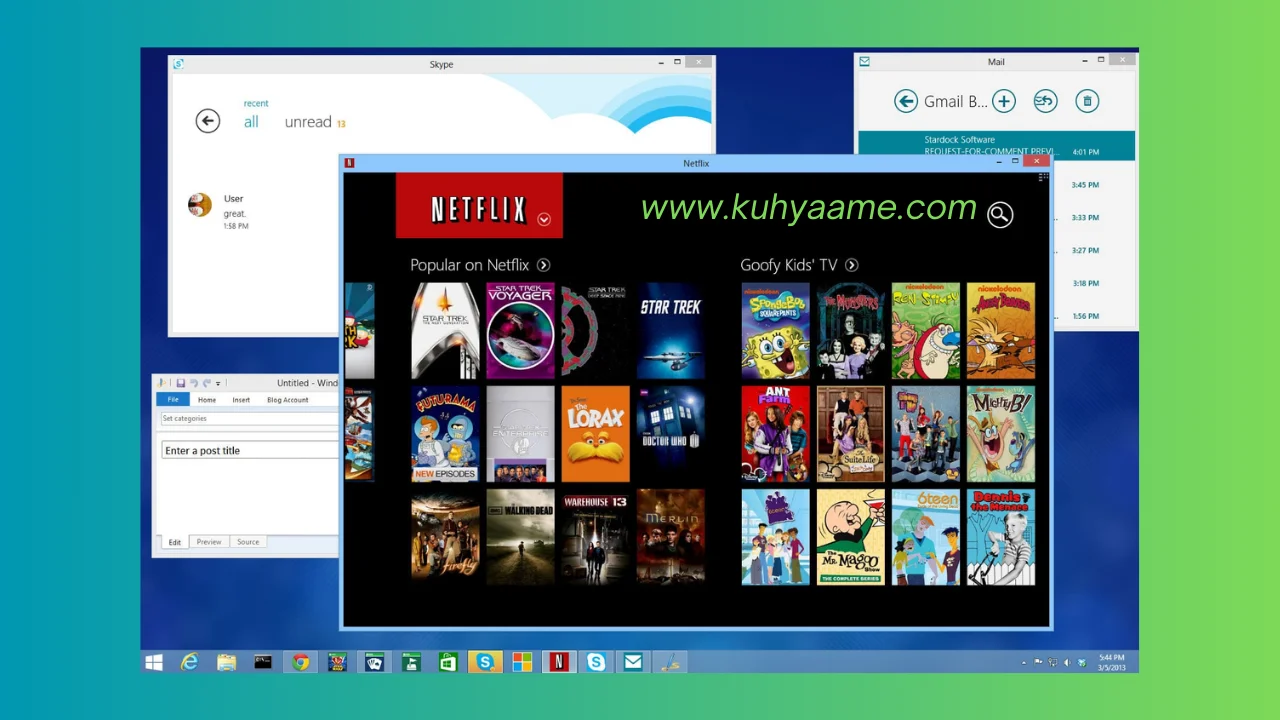Click Redo icon in Writer title bar
The image size is (1280, 720).
pyautogui.click(x=207, y=383)
